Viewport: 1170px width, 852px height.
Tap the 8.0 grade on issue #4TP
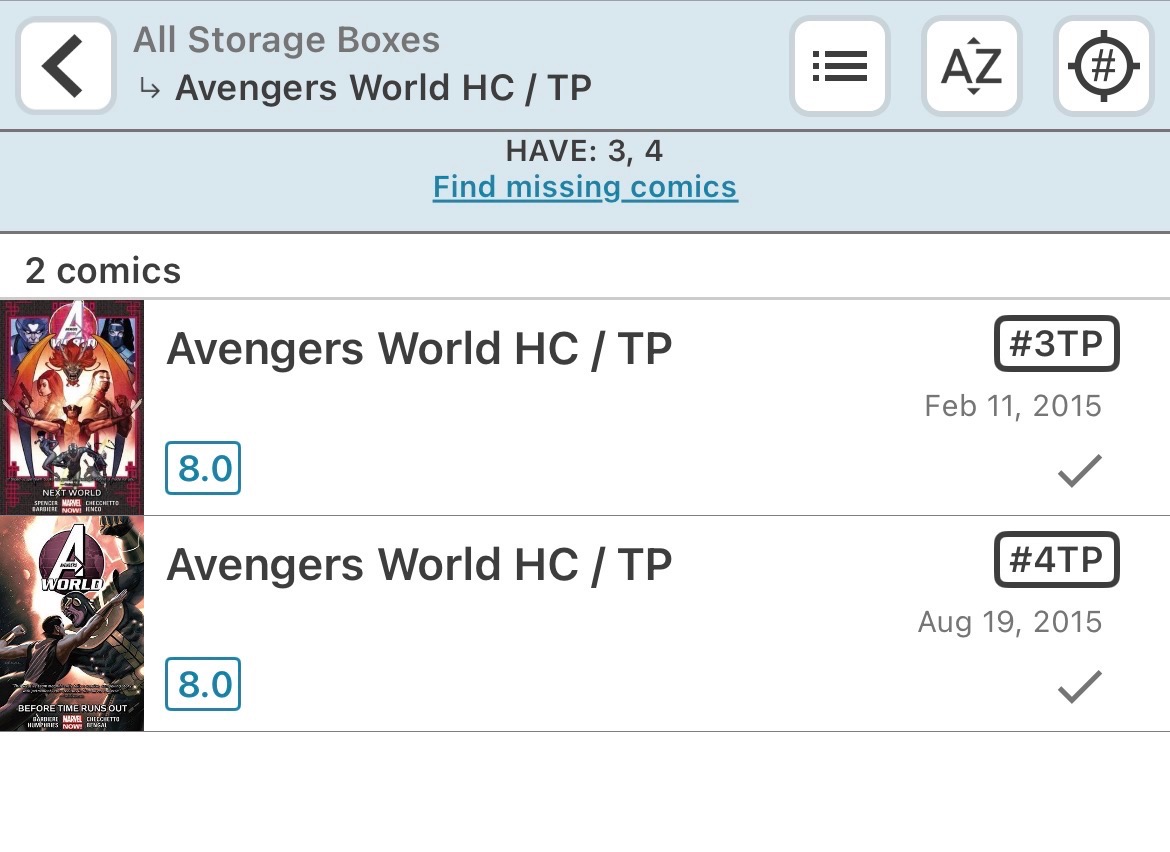(203, 684)
